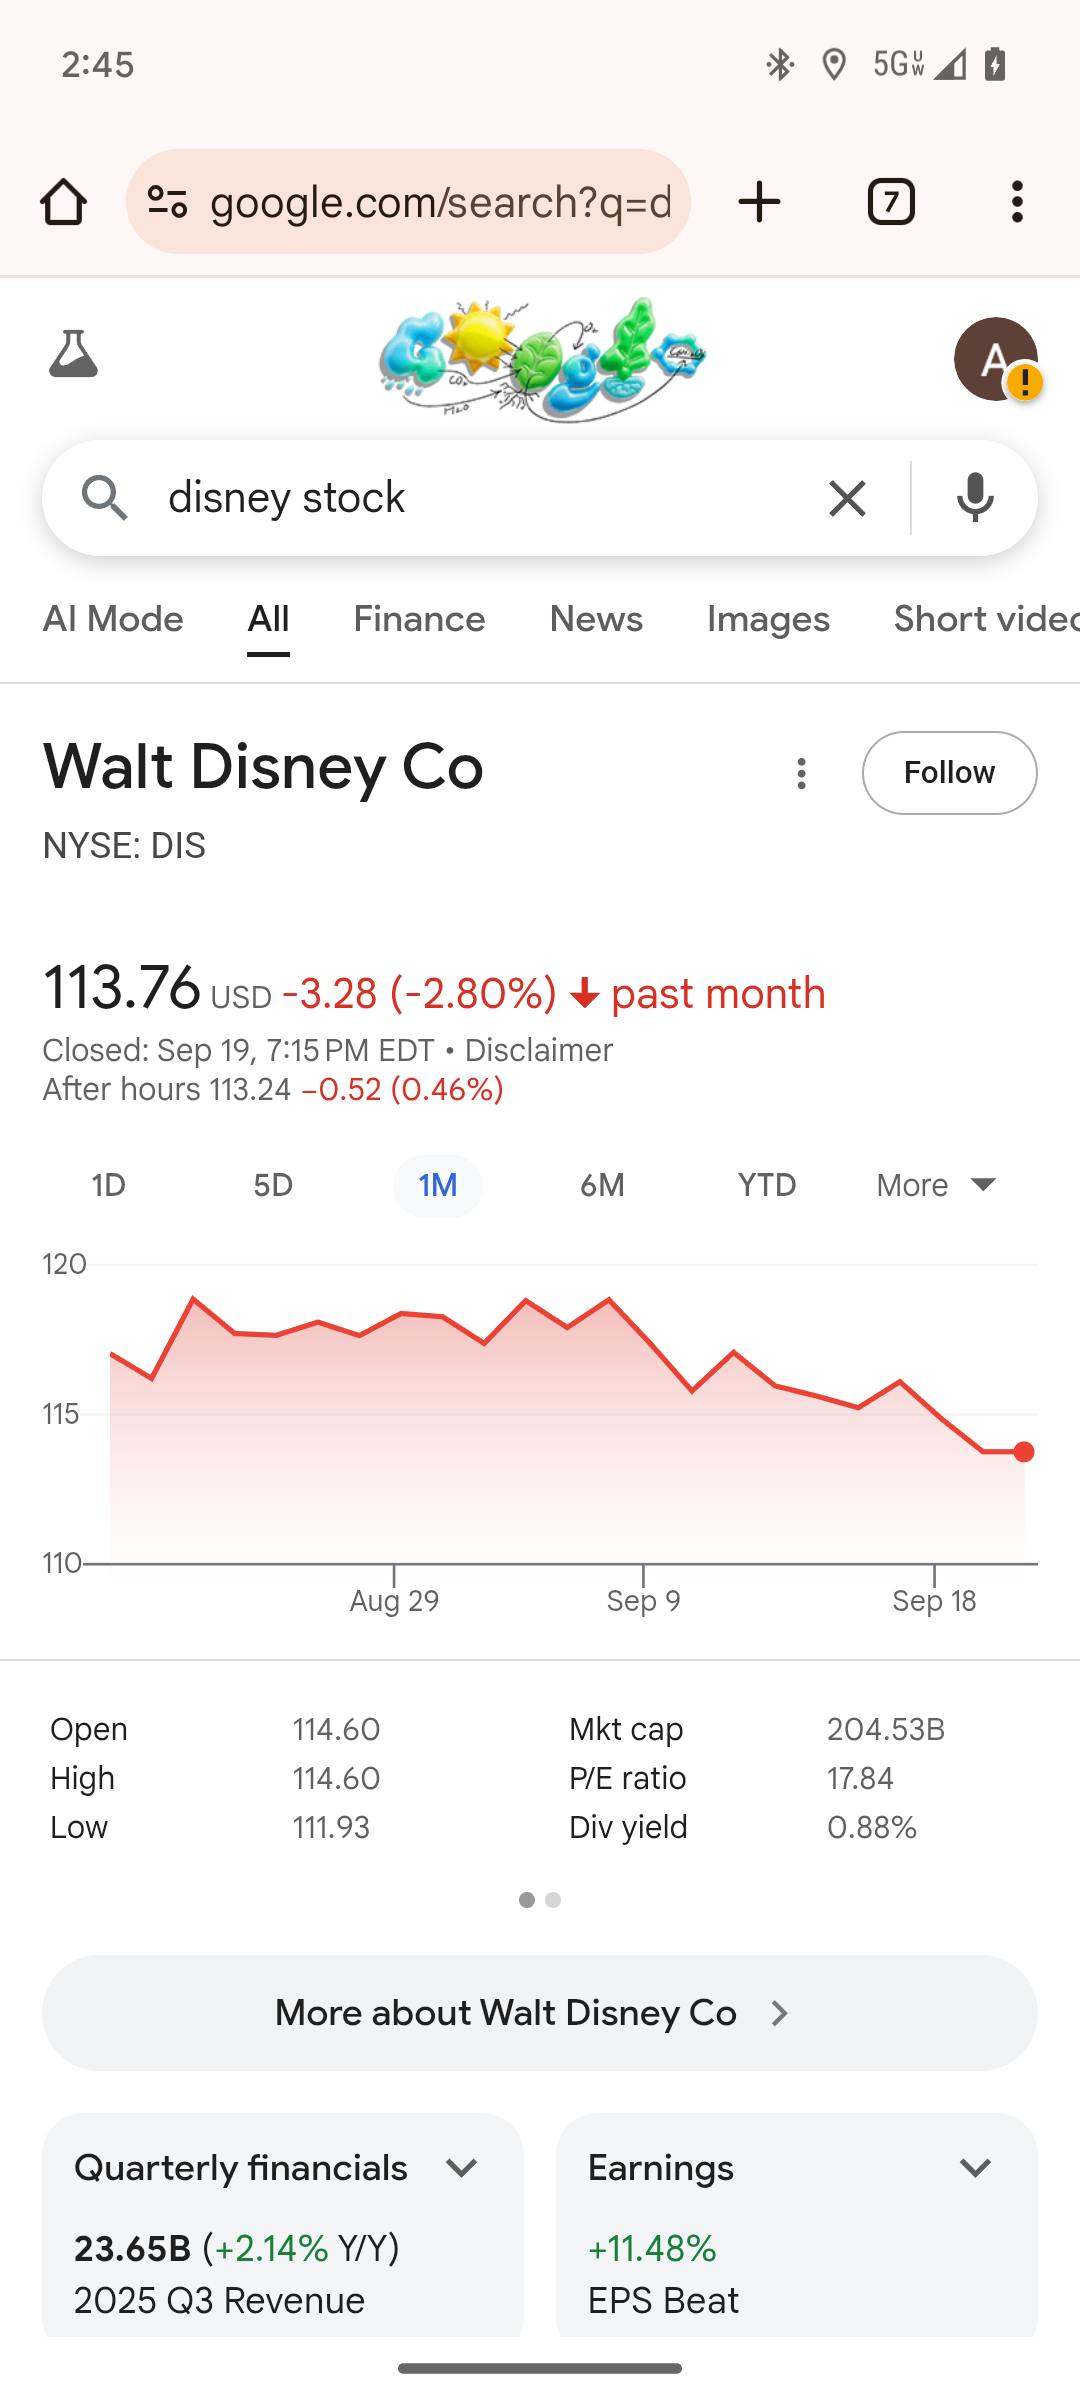Open more options for Walt Disney Co
Image resolution: width=1080 pixels, height=2400 pixels.
coord(801,773)
